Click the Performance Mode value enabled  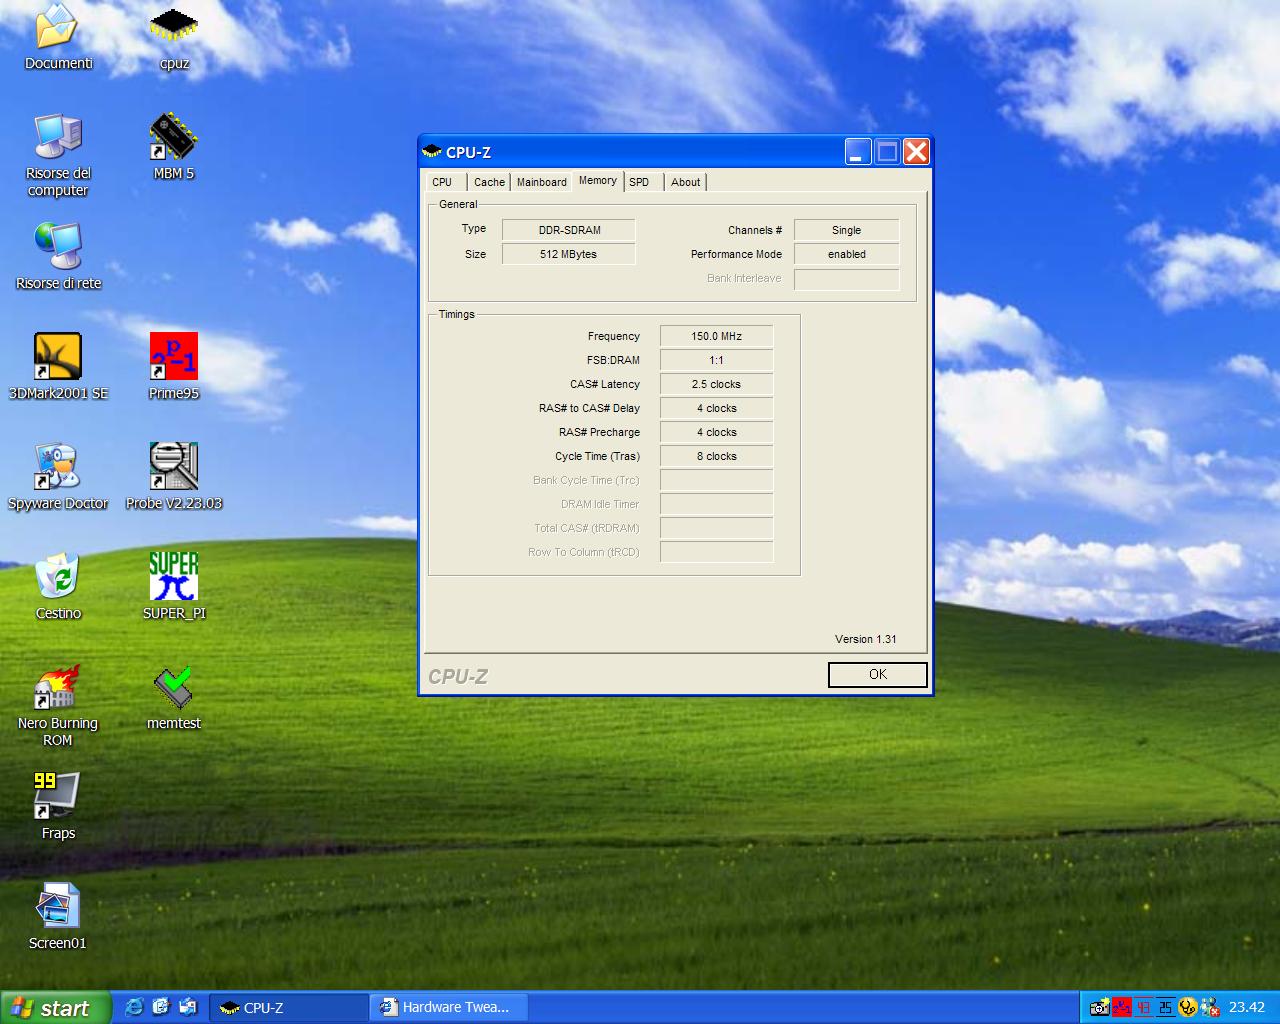tap(847, 254)
